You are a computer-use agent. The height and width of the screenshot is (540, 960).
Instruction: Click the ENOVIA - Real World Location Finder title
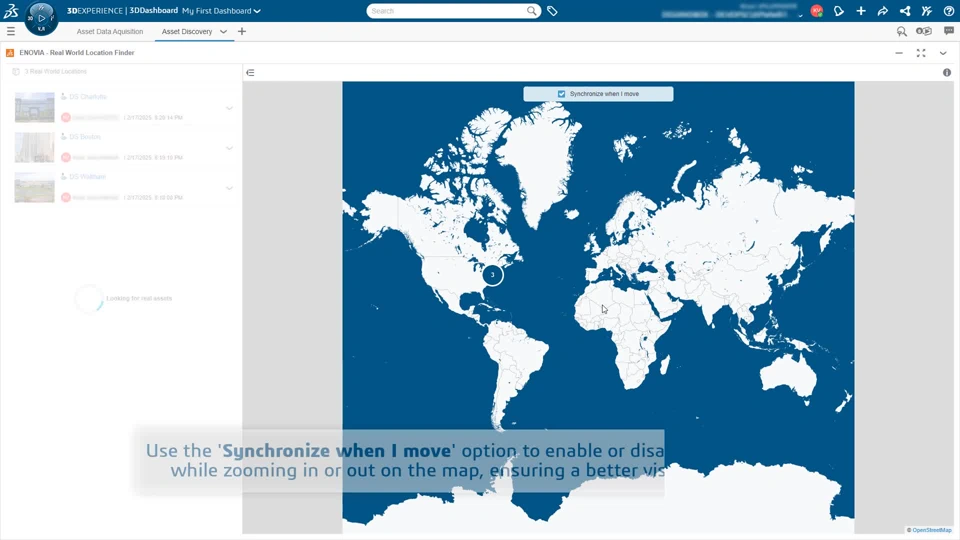point(77,53)
